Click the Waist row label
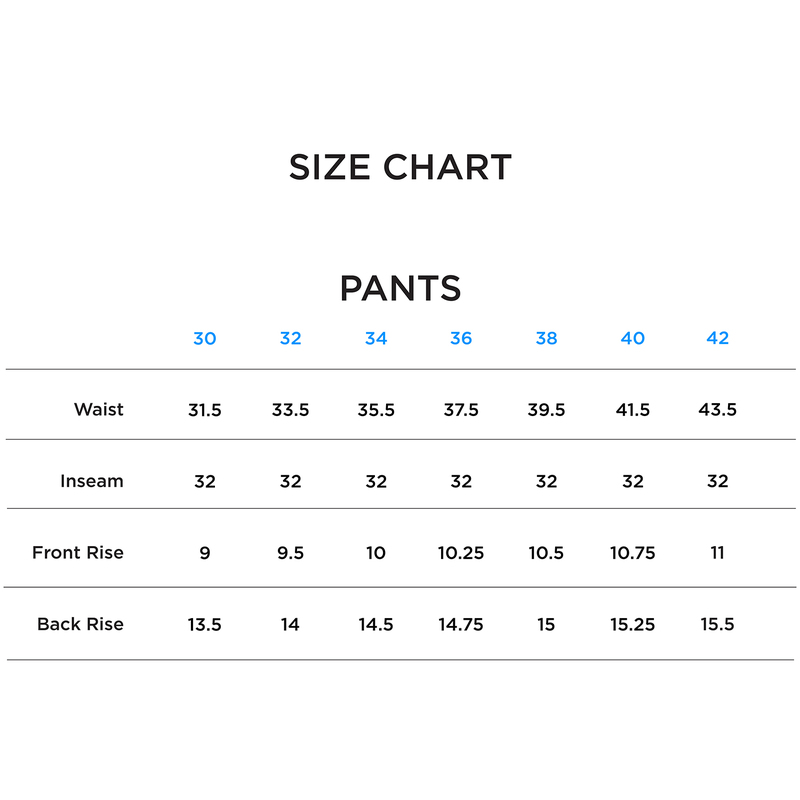This screenshot has height=800, width=800. click(99, 409)
